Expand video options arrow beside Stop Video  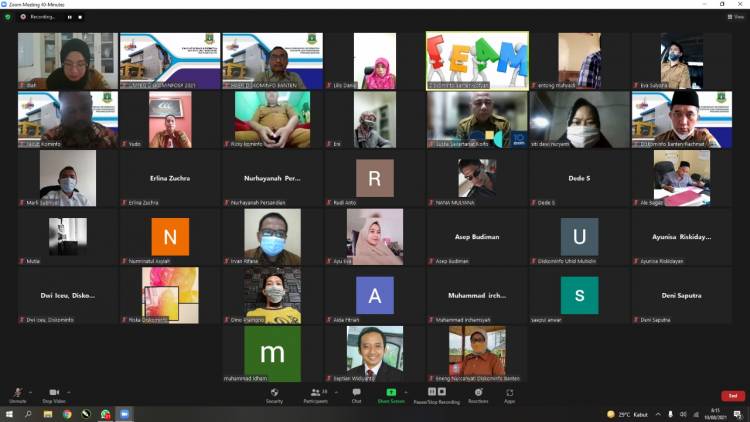pos(69,392)
